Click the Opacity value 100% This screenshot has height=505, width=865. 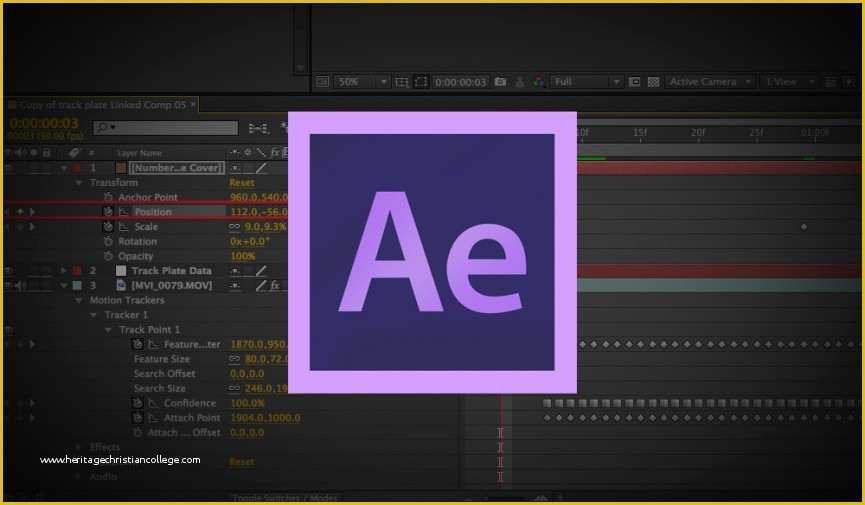click(243, 256)
